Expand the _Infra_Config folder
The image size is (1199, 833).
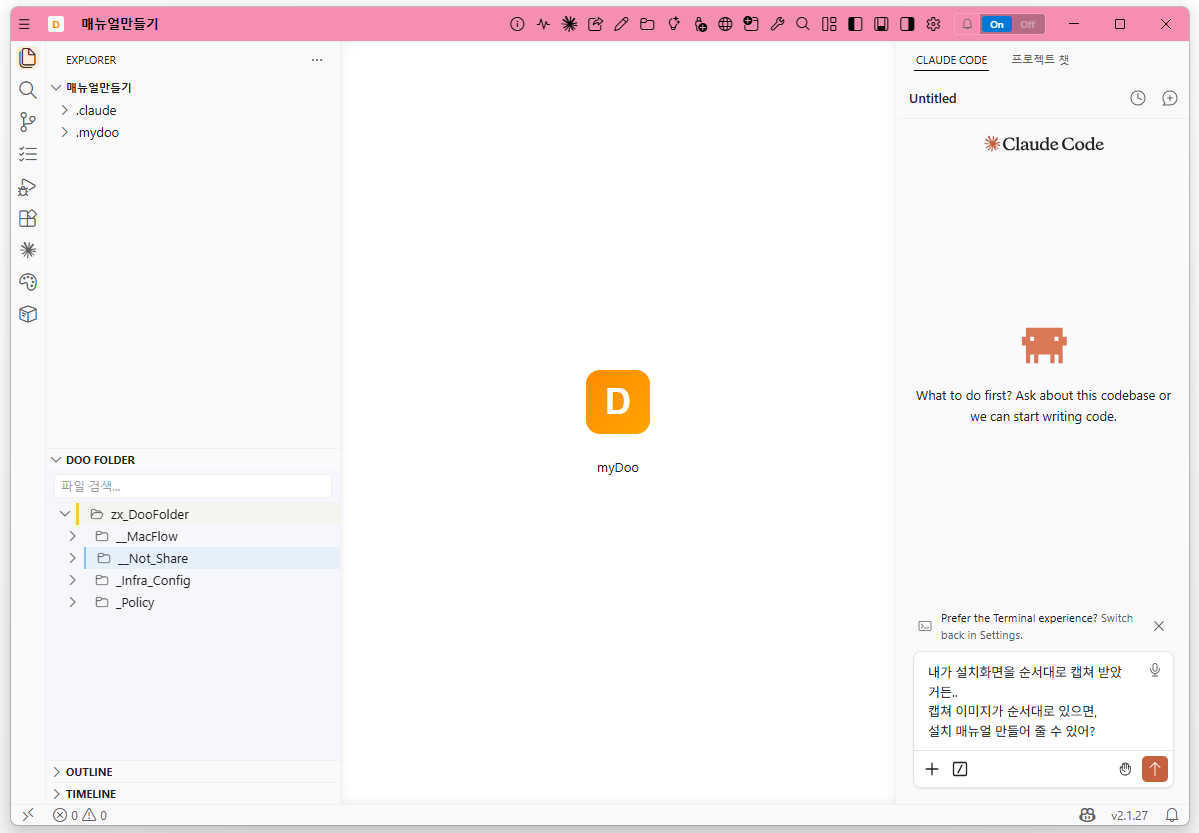pyautogui.click(x=73, y=581)
